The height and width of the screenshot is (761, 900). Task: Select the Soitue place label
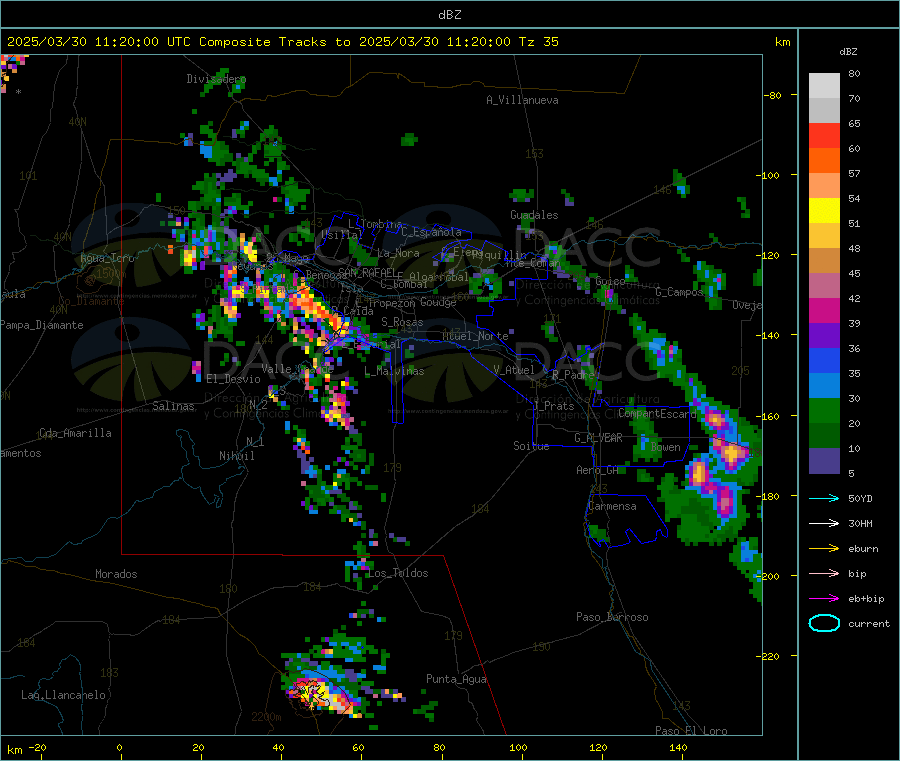531,445
